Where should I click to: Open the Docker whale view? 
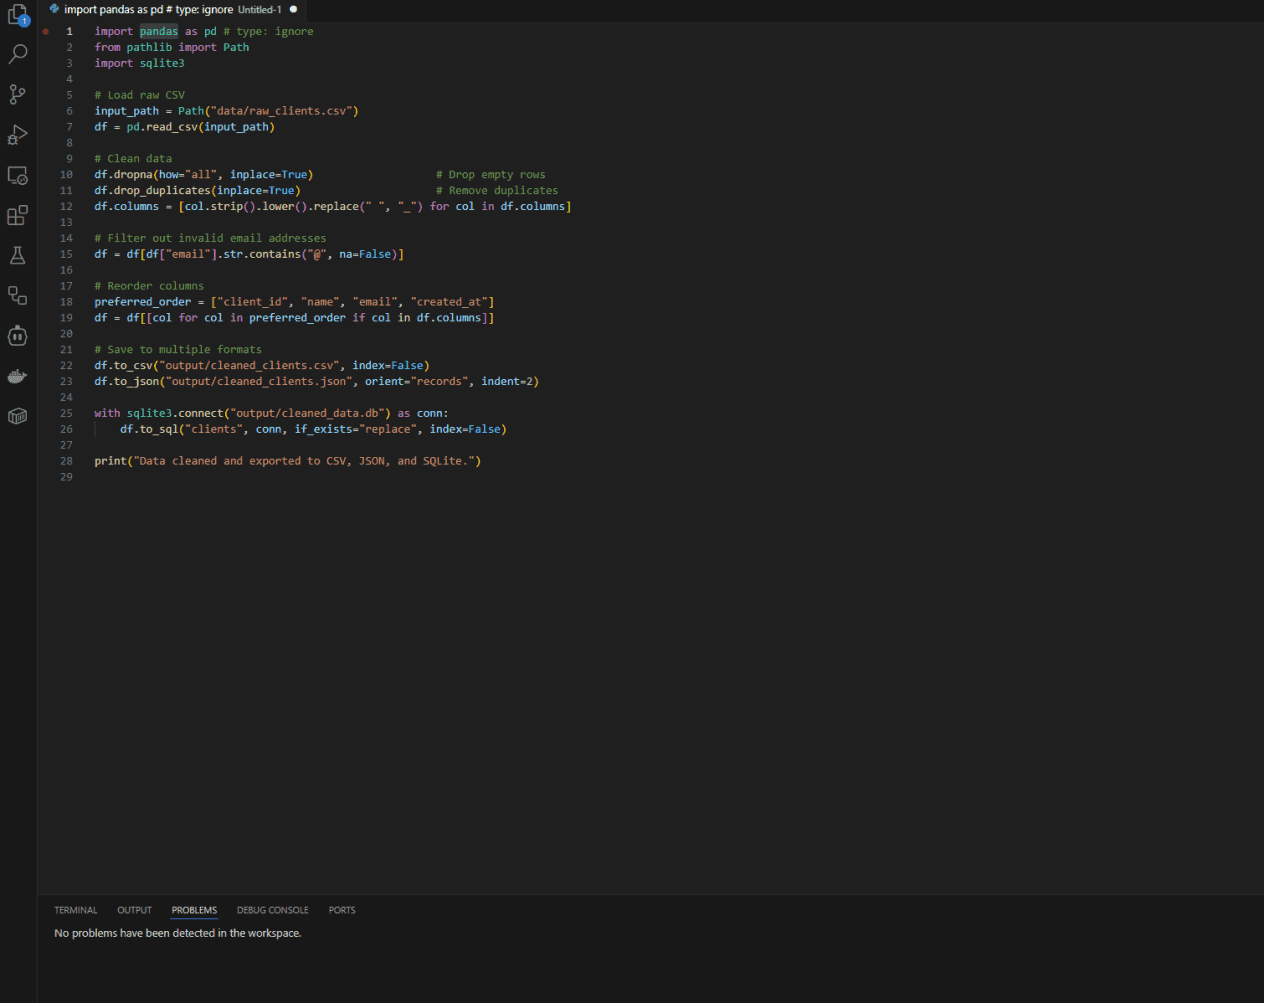tap(18, 376)
